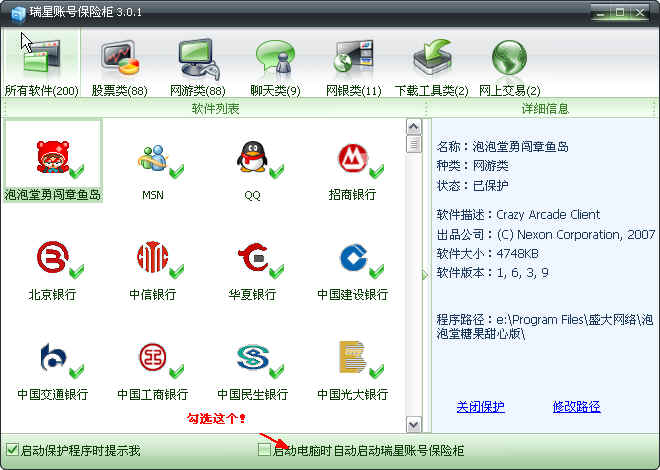The width and height of the screenshot is (660, 470).
Task: Toggle 启动保护程序时提示我 checkbox
Action: (x=12, y=450)
